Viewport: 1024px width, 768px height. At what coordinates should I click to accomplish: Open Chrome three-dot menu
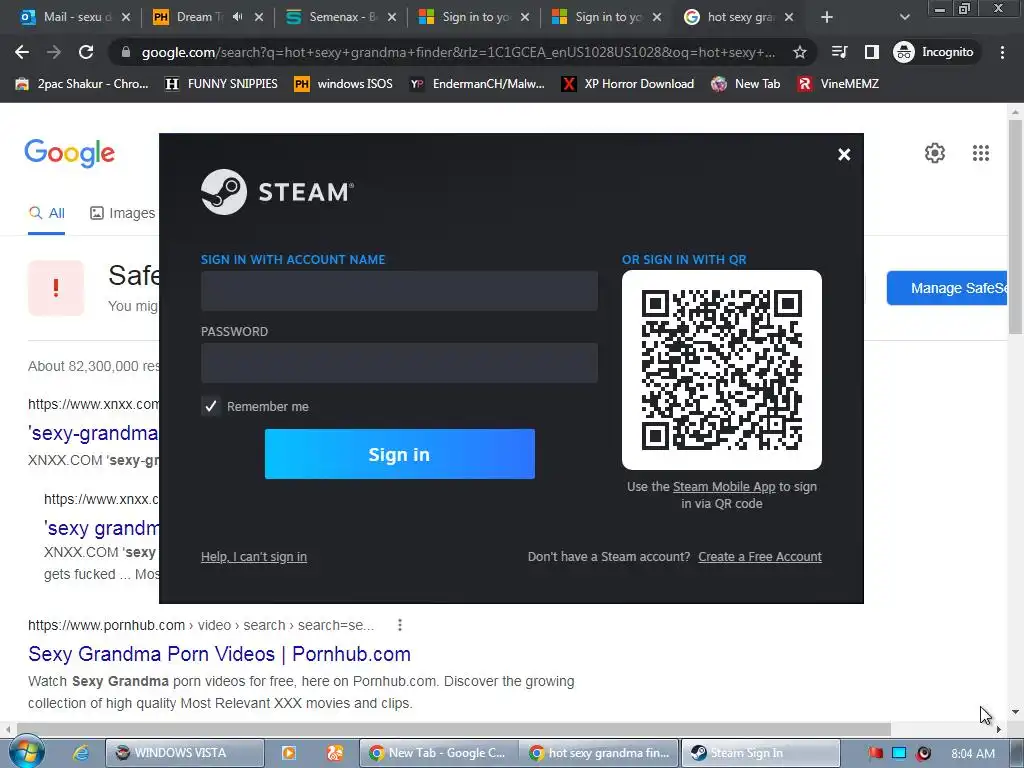point(1002,52)
